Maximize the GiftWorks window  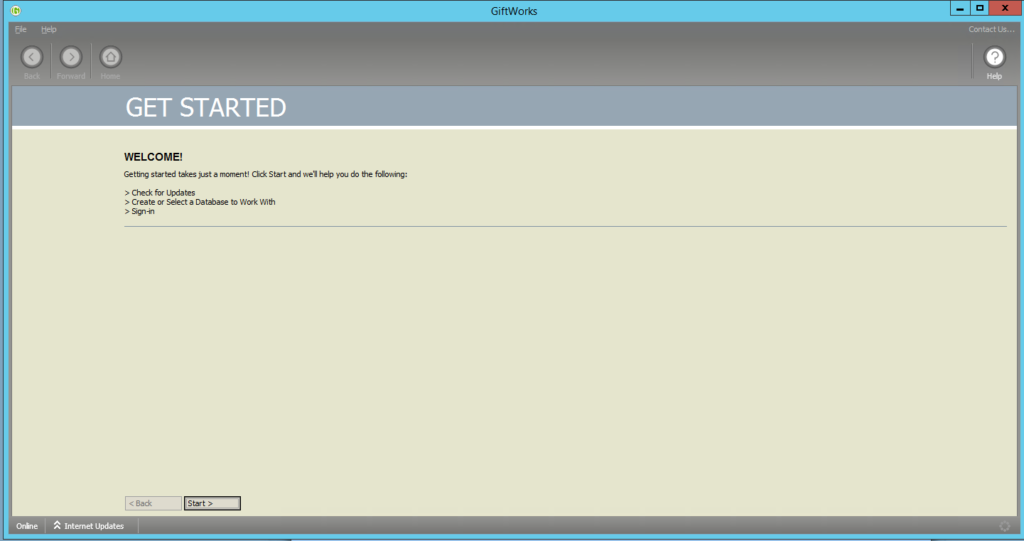click(980, 8)
